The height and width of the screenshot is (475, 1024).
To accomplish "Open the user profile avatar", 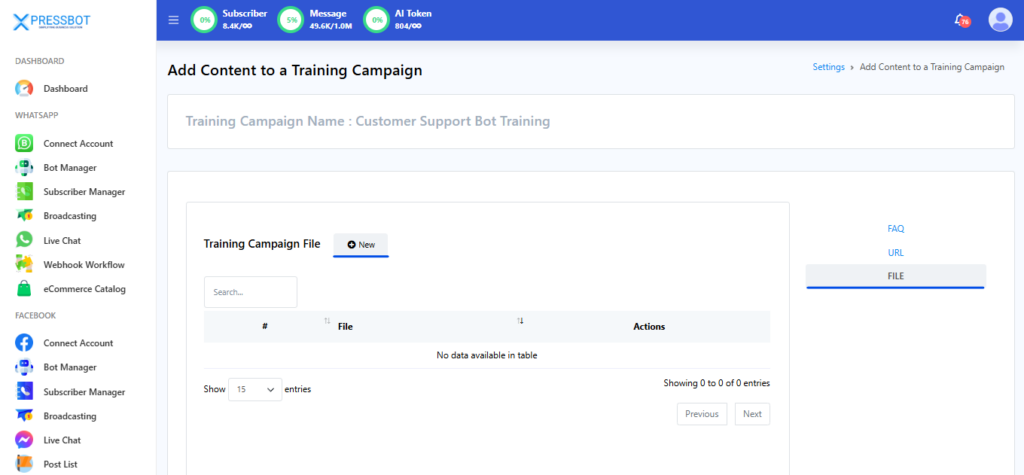I will [1000, 20].
